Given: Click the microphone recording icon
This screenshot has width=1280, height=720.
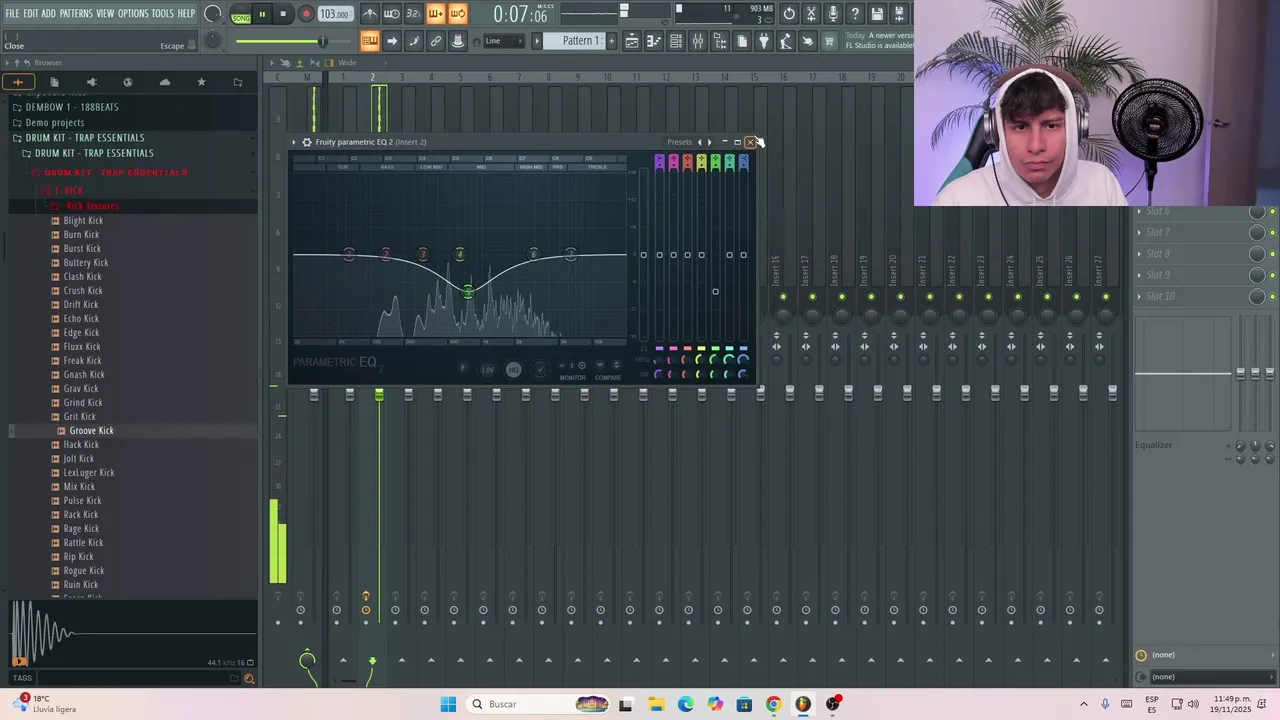Looking at the screenshot, I should pyautogui.click(x=833, y=14).
